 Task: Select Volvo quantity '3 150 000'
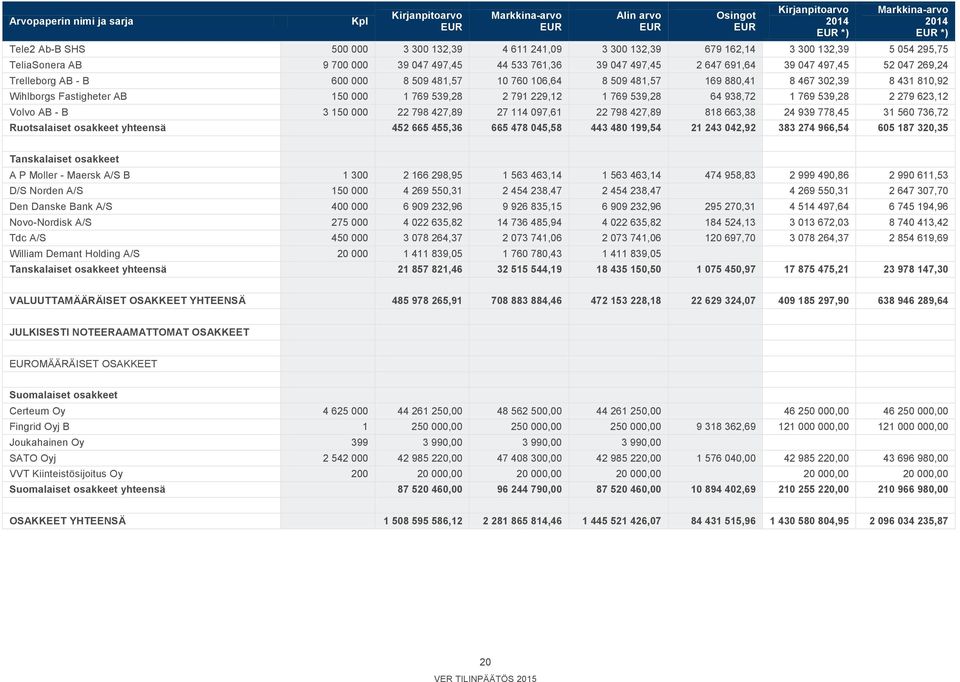[345, 112]
